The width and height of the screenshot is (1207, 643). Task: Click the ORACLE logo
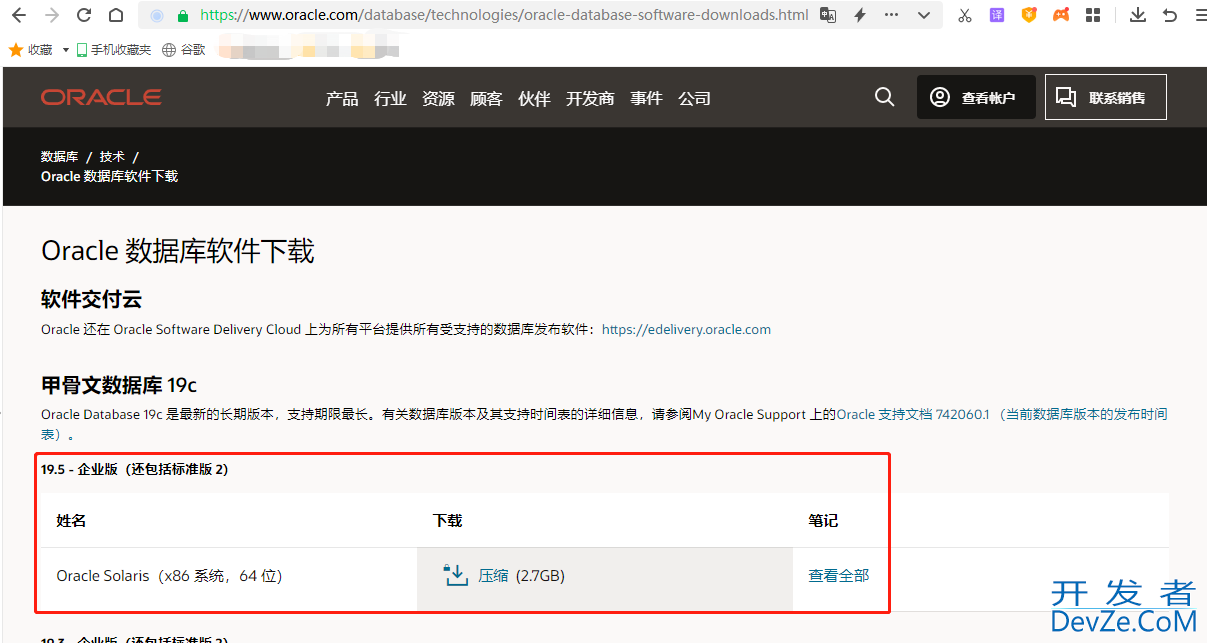[101, 97]
